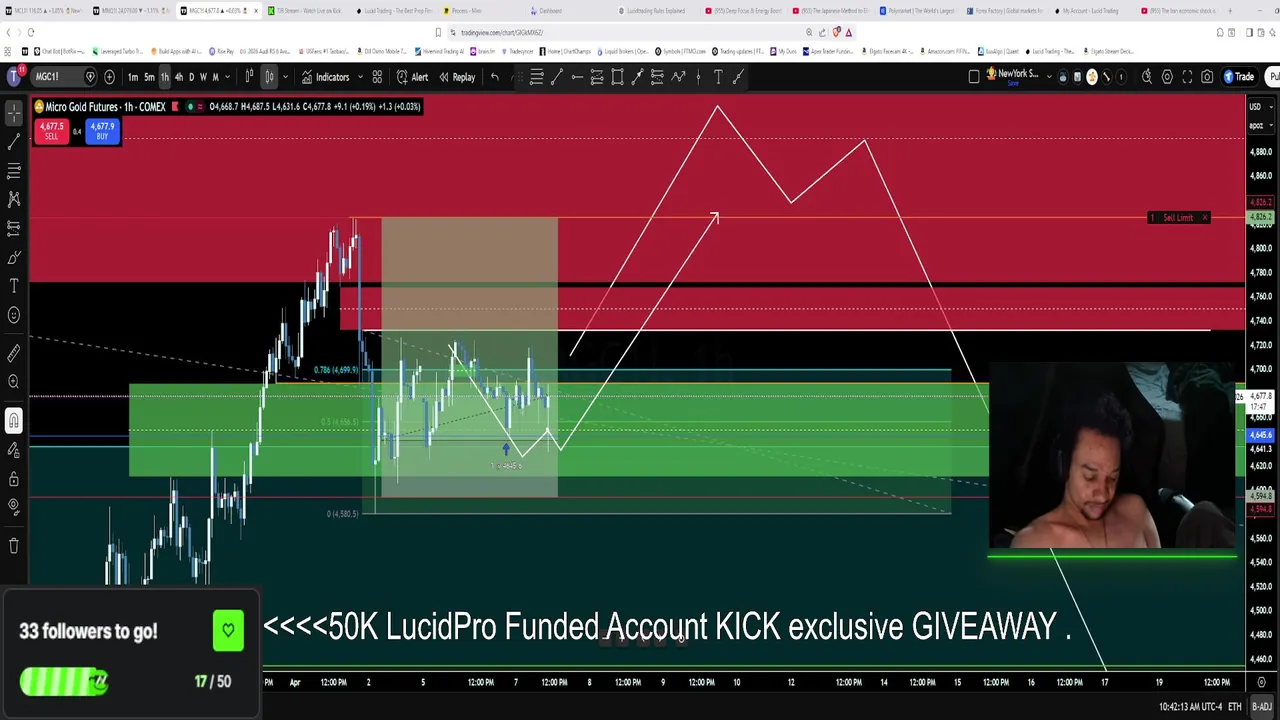1280x720 pixels.
Task: Click the Sell Limit order label
Action: coord(1178,217)
